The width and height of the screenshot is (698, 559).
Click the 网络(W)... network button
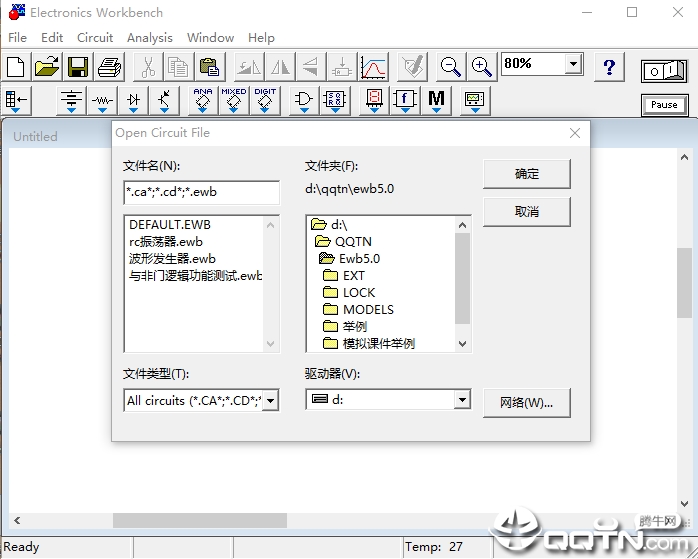pos(527,403)
